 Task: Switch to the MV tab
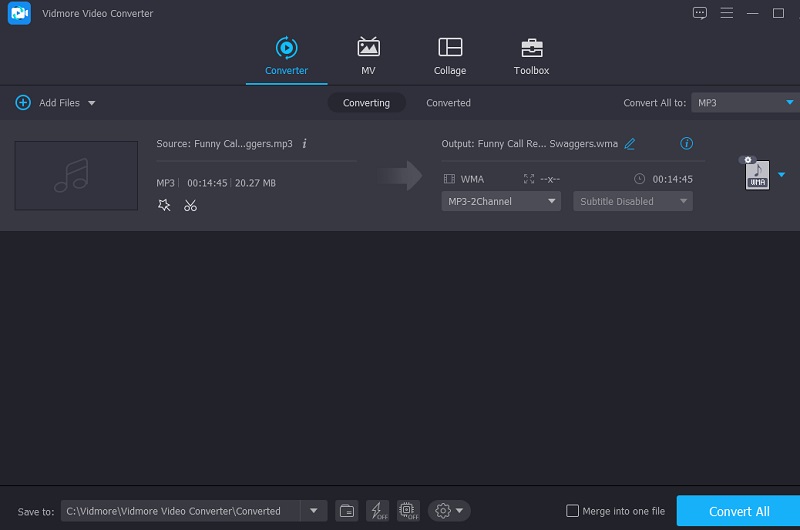[x=368, y=56]
